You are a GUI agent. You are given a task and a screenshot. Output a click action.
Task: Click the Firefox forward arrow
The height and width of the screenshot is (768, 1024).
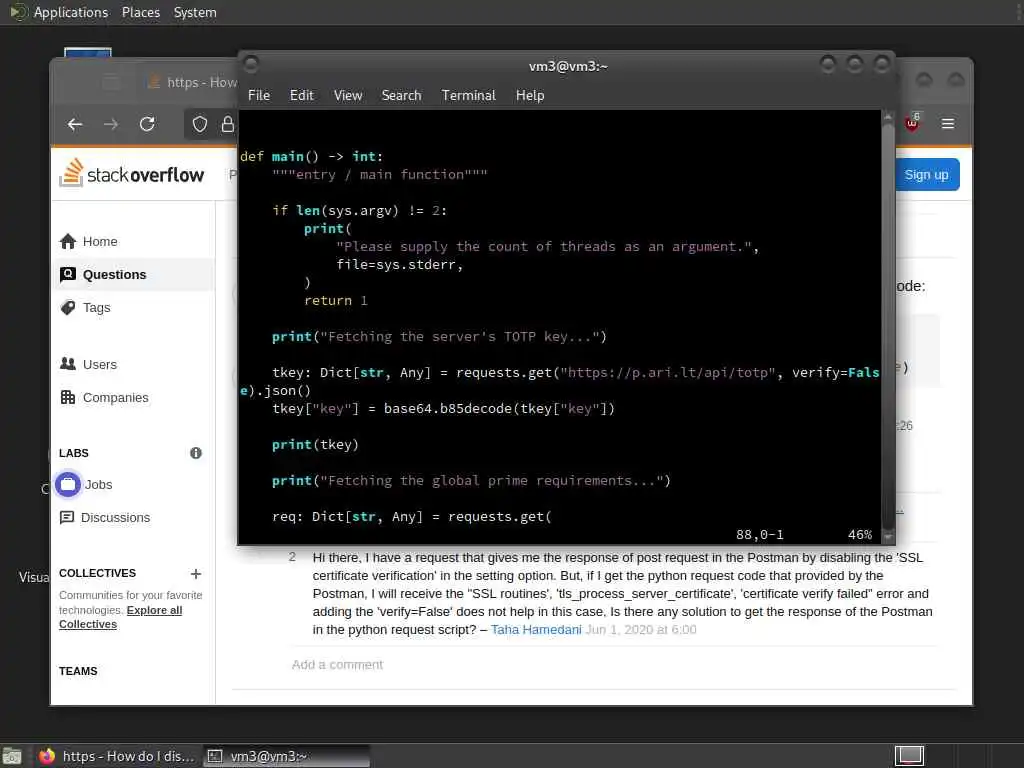point(111,124)
